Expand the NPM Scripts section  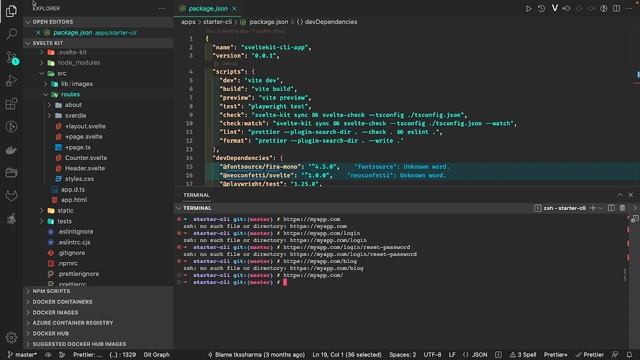click(98, 291)
